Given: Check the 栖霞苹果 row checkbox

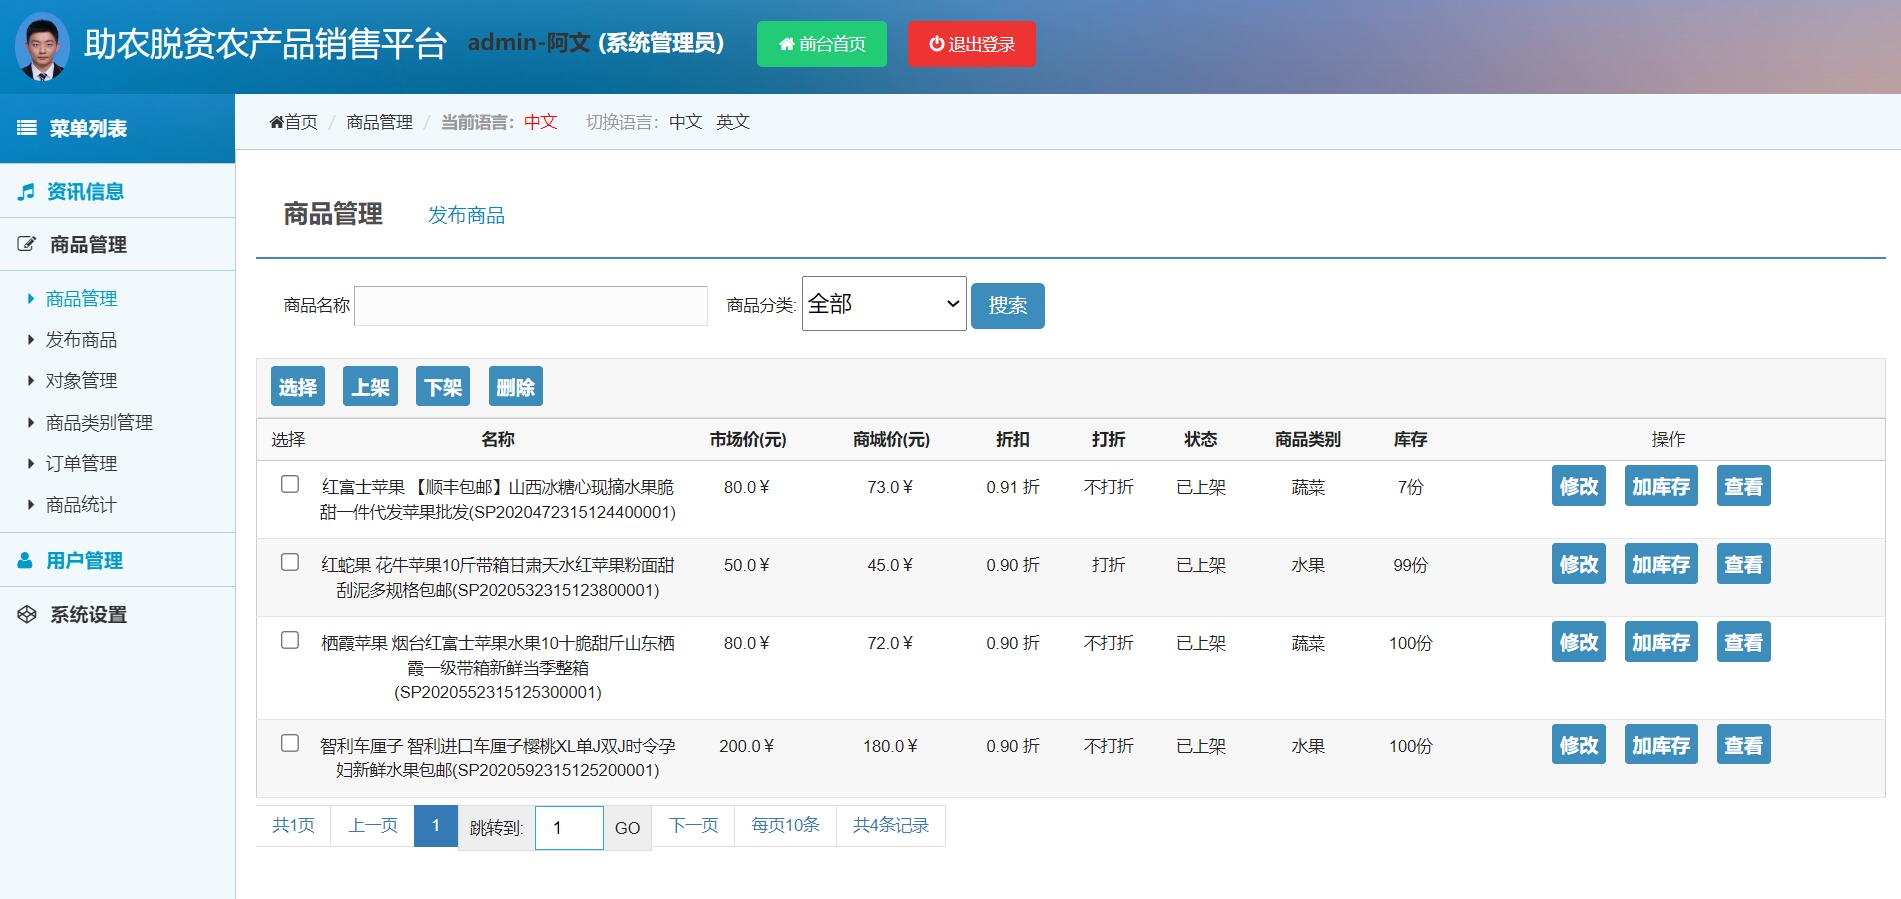Looking at the screenshot, I should (290, 640).
